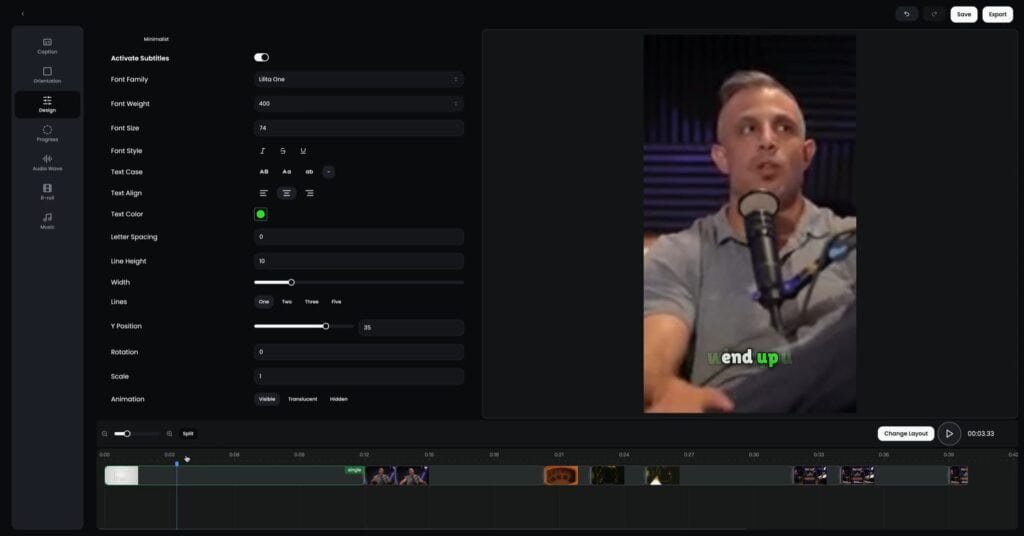This screenshot has width=1024, height=536.
Task: Open the Orientation panel in sidebar
Action: click(47, 75)
